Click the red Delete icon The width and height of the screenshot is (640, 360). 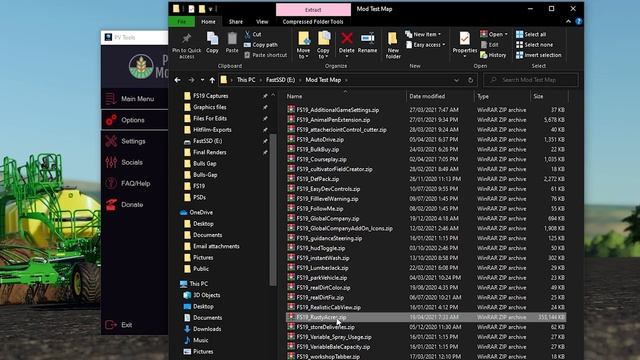click(x=347, y=38)
